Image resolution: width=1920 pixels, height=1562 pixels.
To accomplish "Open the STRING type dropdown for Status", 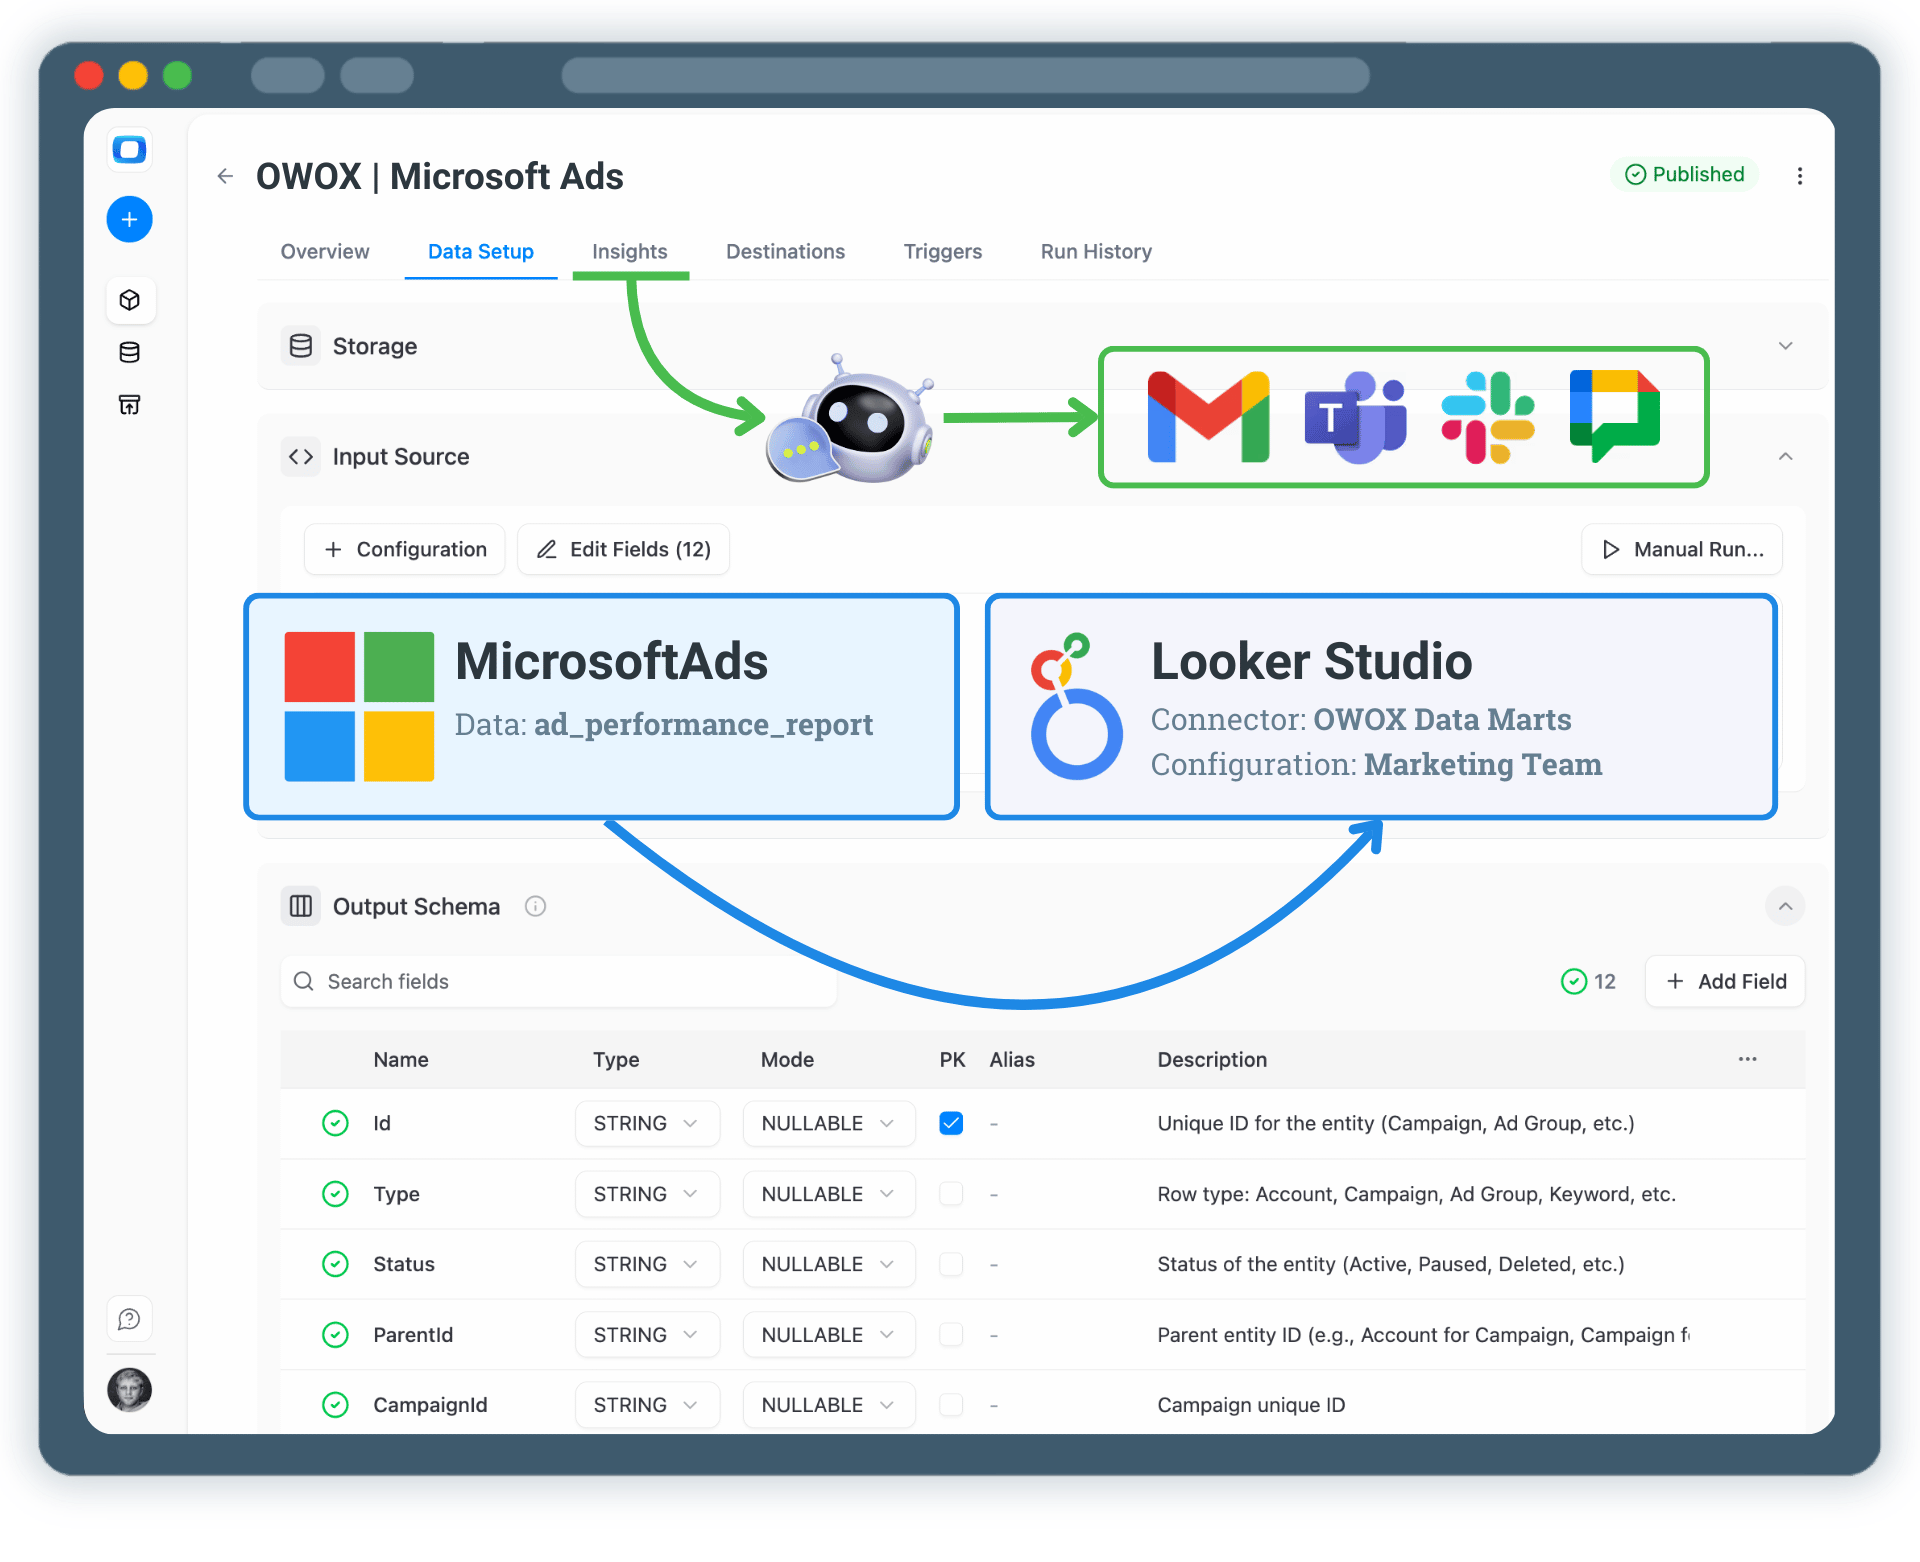I will click(647, 1264).
